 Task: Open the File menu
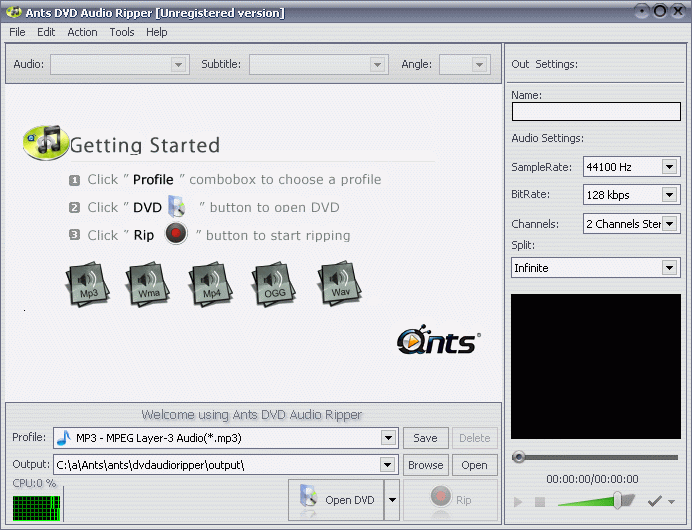click(17, 32)
